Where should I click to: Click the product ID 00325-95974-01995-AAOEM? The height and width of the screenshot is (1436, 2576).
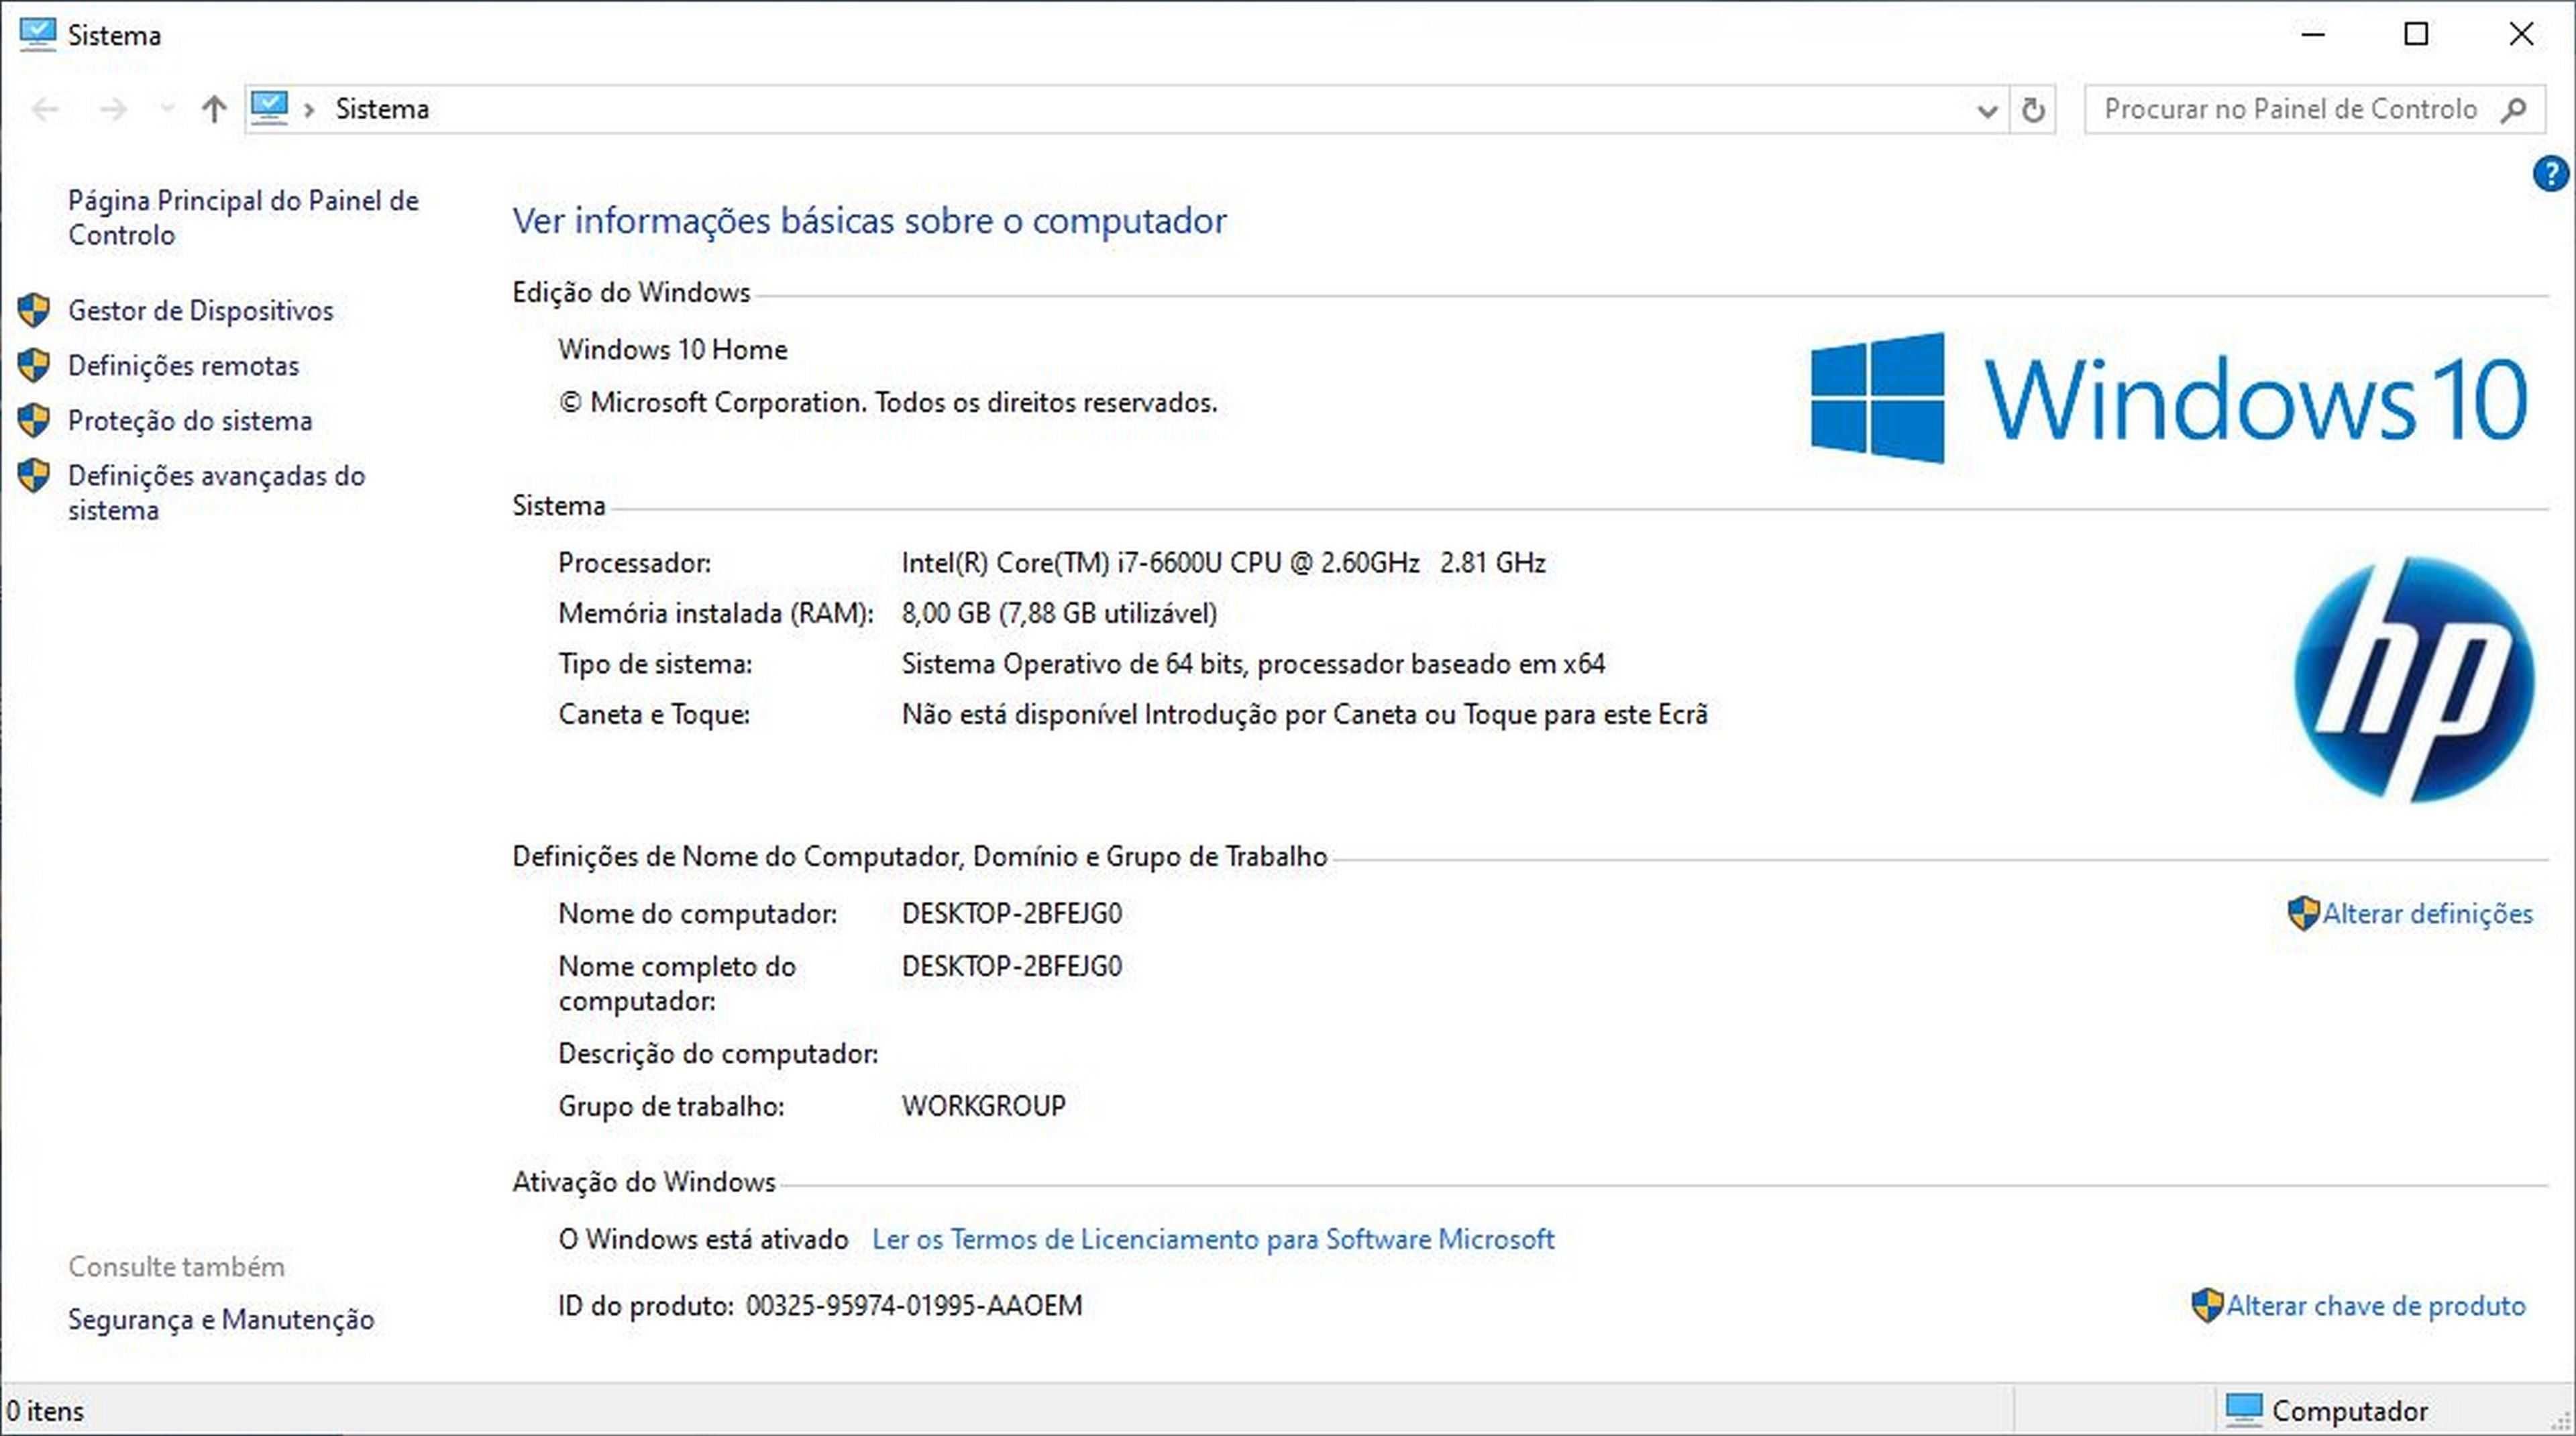coord(914,1305)
